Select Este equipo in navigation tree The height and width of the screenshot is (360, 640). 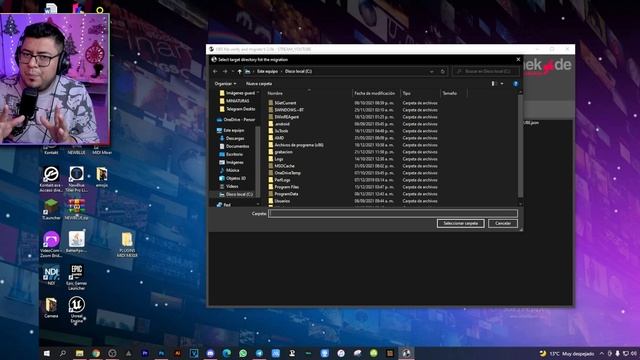pos(230,130)
